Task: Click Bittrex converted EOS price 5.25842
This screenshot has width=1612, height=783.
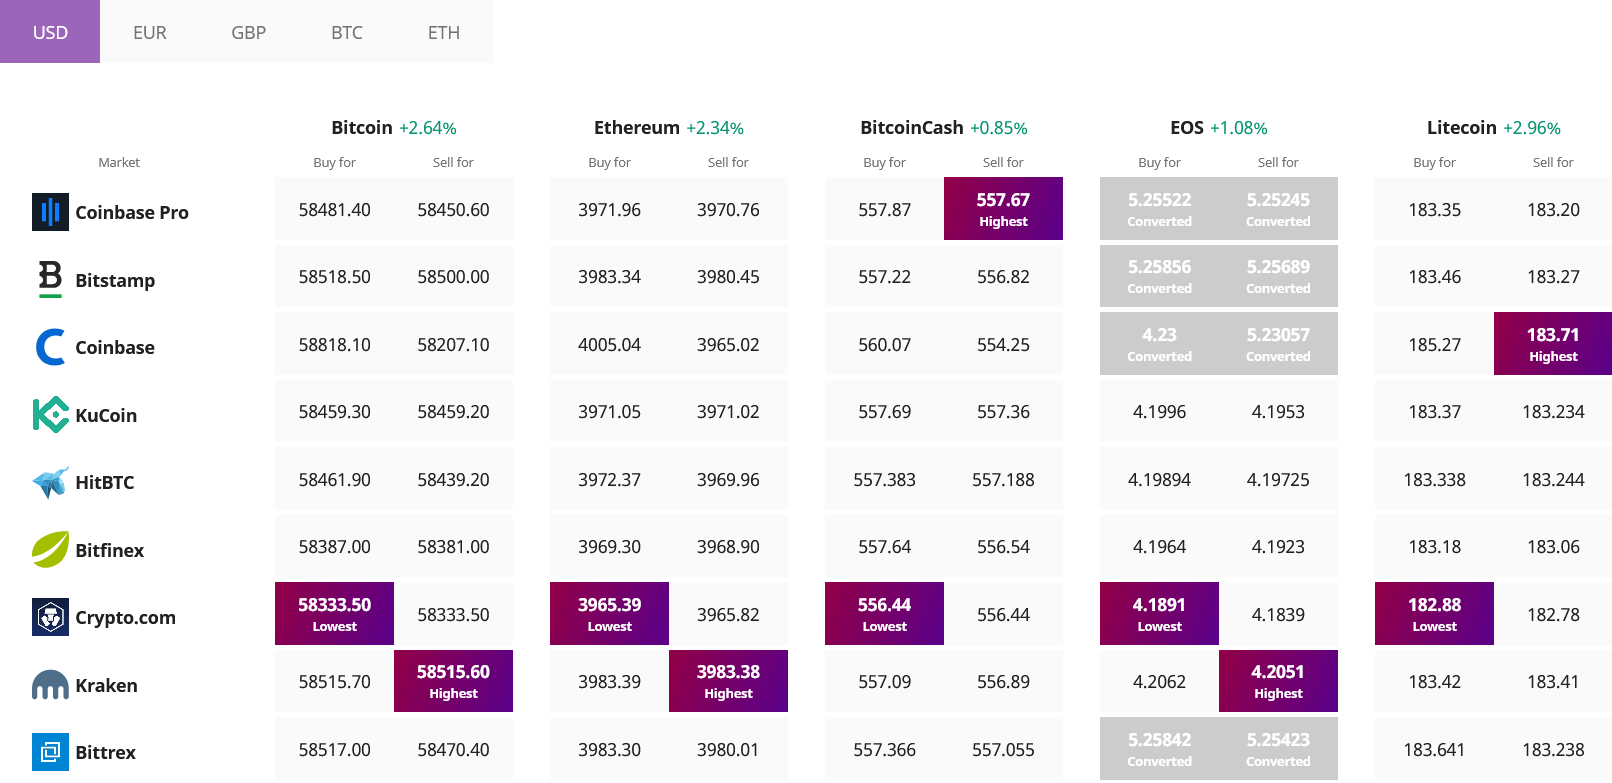Action: (x=1159, y=748)
